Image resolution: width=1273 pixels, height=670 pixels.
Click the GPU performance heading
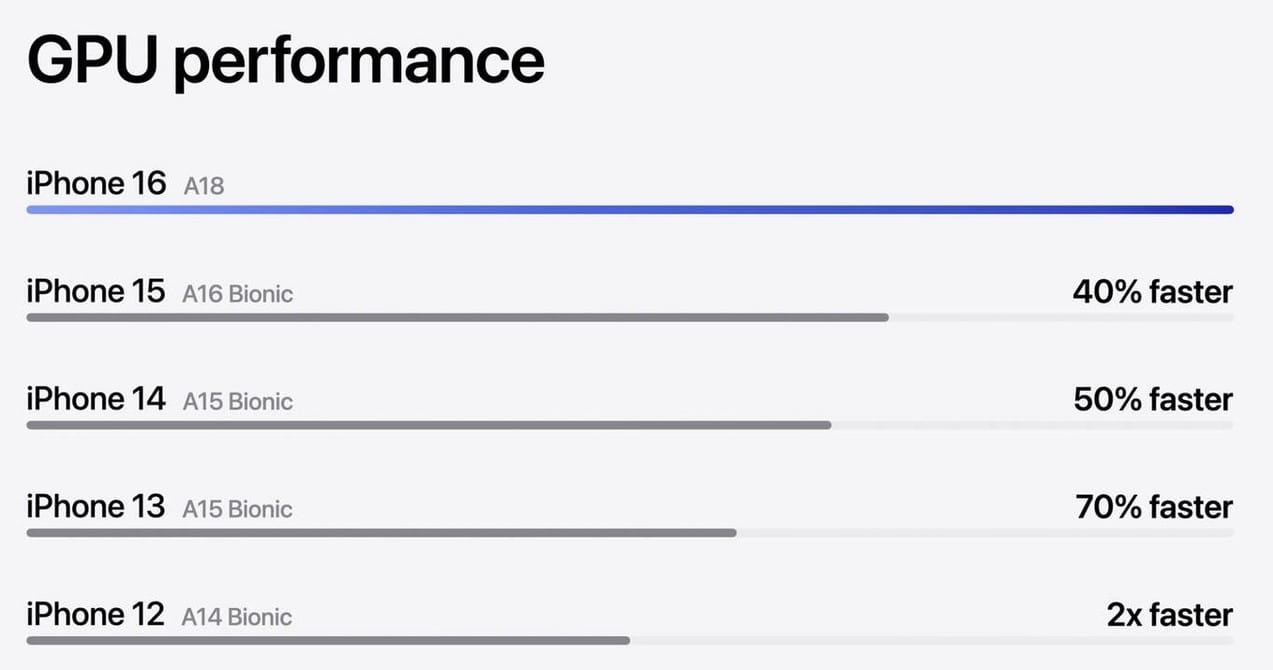tap(285, 60)
